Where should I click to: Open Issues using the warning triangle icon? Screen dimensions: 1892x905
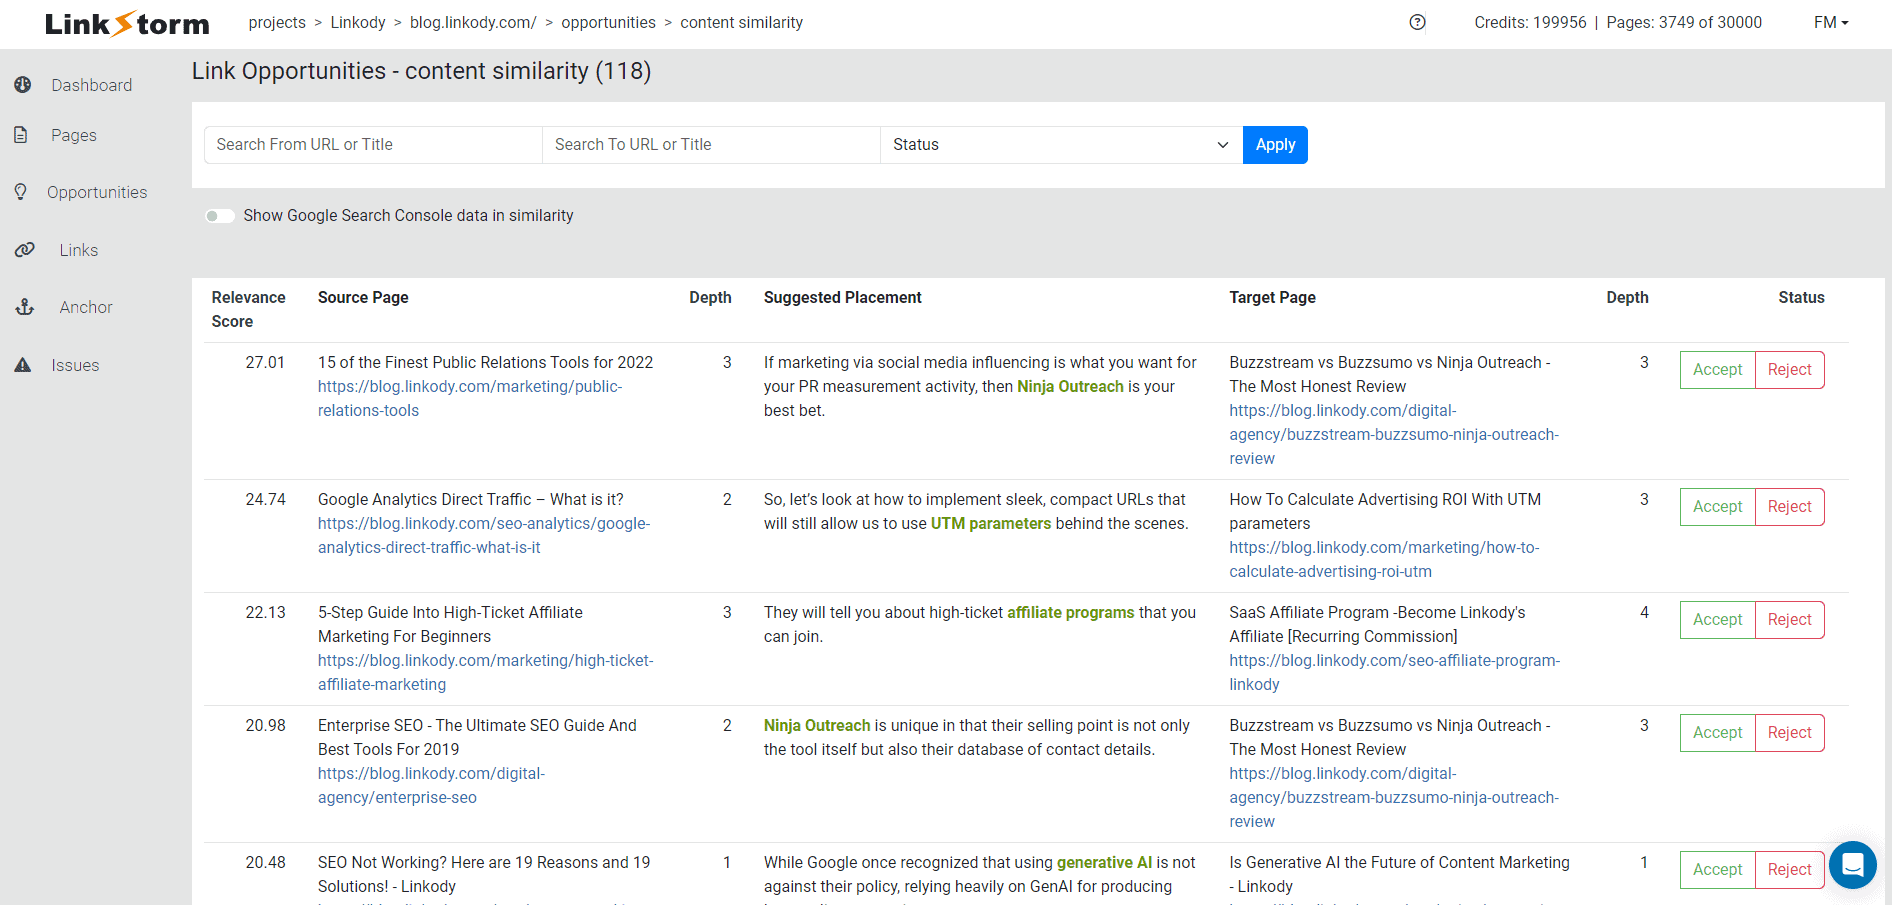coord(22,364)
